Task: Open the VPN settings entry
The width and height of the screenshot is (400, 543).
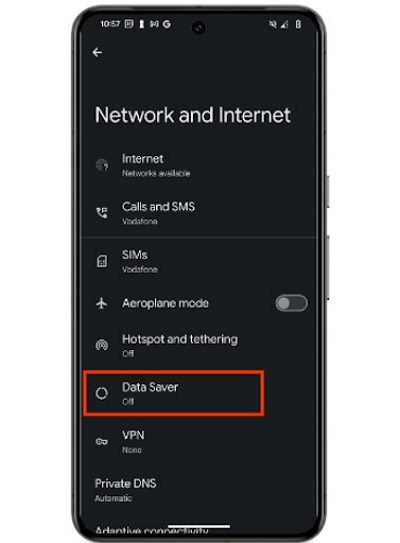Action: coord(199,442)
